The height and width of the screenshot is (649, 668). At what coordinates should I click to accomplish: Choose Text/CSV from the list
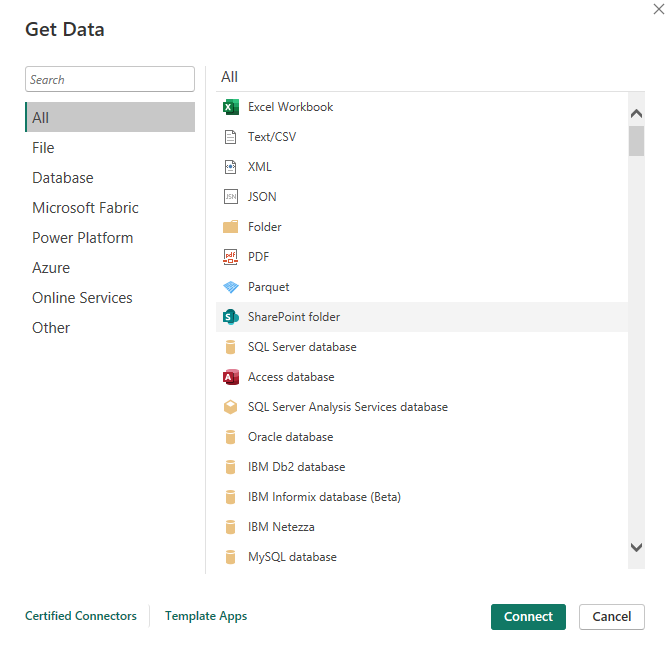[272, 137]
